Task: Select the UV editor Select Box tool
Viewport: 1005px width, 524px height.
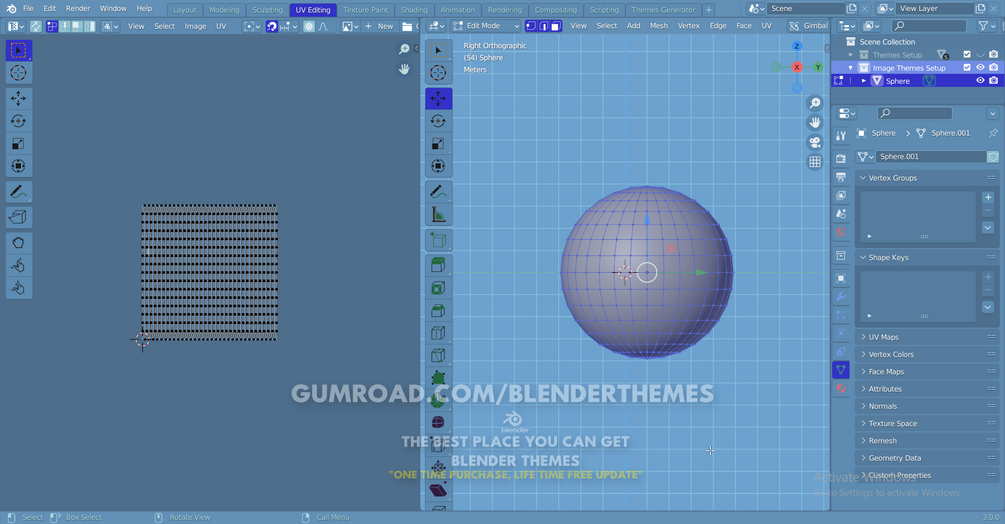Action: click(19, 50)
